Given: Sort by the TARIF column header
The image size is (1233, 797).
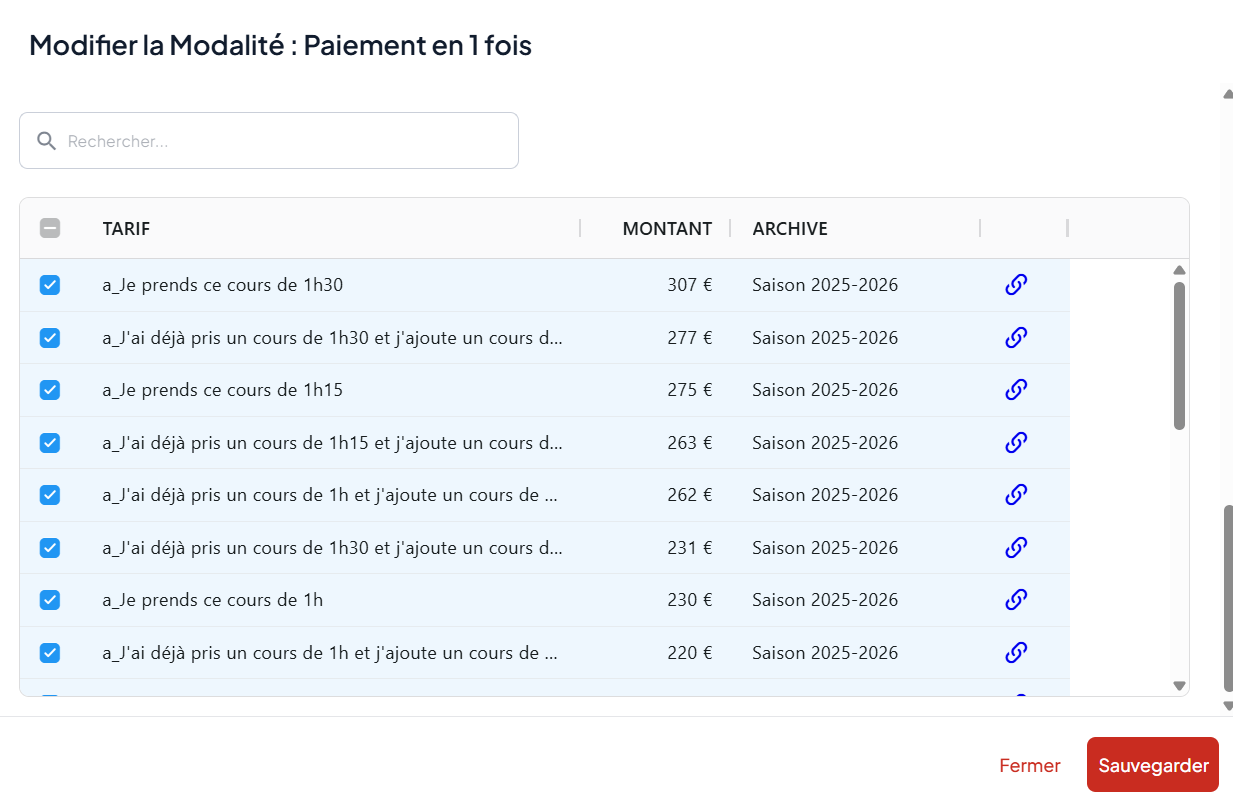Looking at the screenshot, I should (126, 229).
